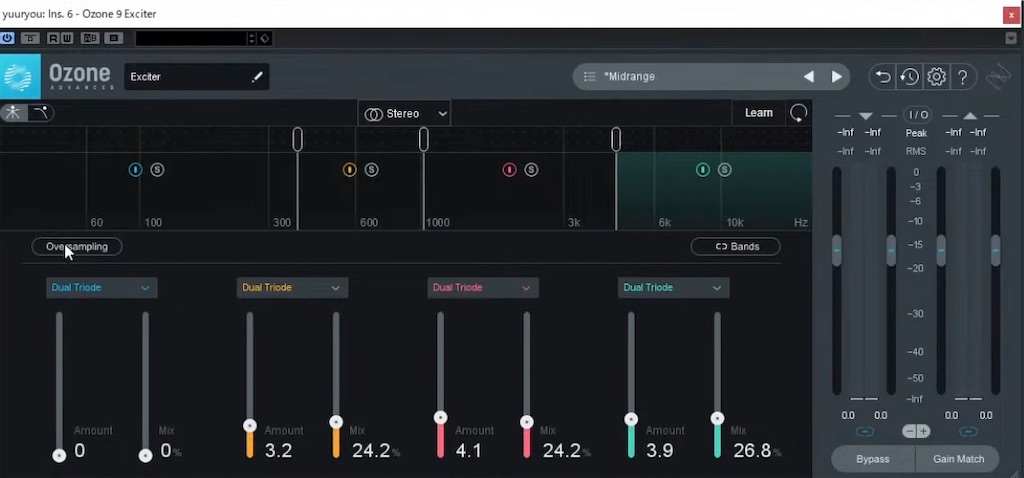Screen dimensions: 1024x478
Task: Click red band Mix slider handle
Action: [527, 422]
